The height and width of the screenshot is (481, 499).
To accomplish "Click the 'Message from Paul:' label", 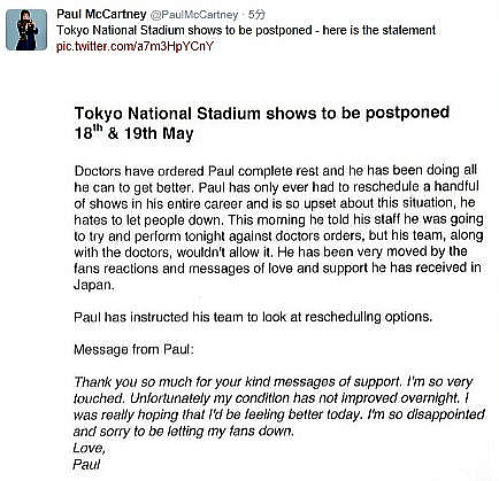I will (134, 350).
